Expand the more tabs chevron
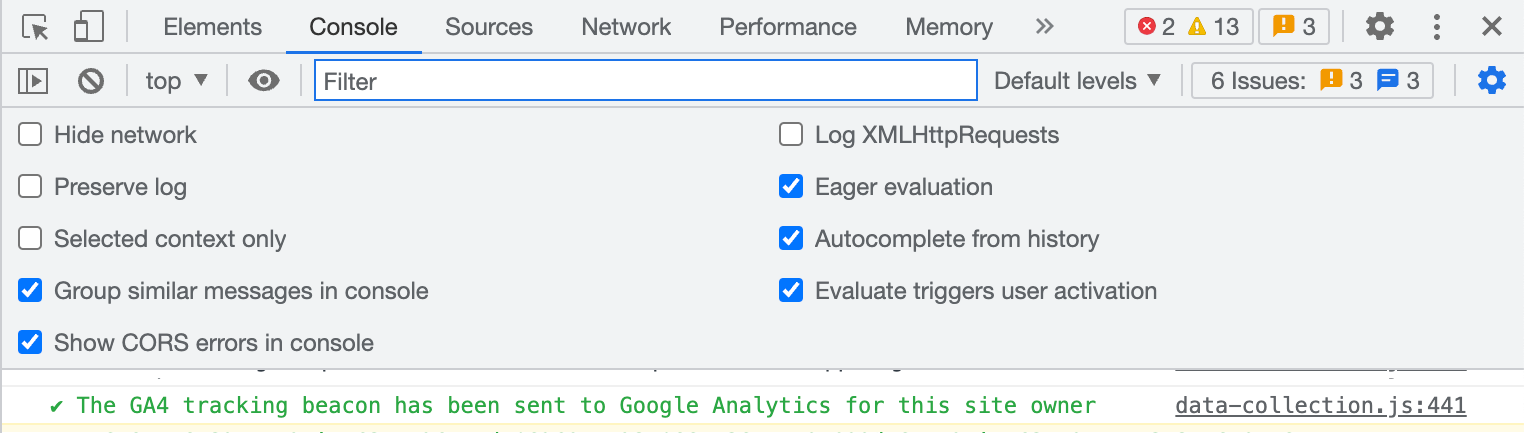1524x433 pixels. [x=1045, y=27]
